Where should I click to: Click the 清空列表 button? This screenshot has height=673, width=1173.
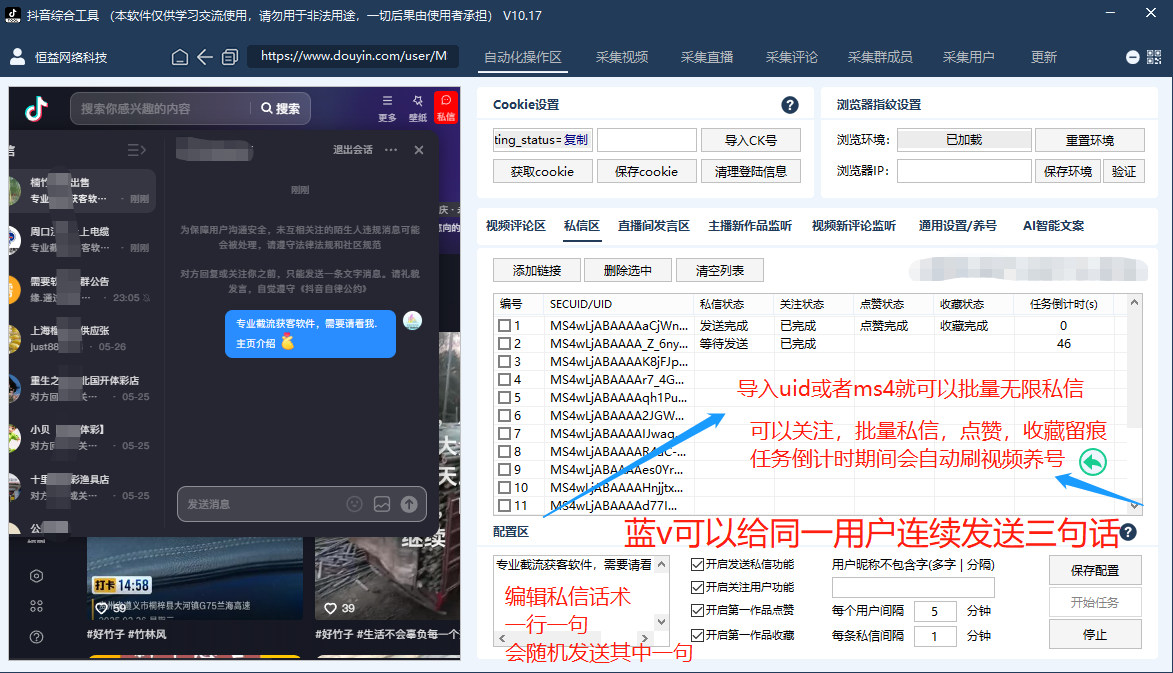click(723, 270)
